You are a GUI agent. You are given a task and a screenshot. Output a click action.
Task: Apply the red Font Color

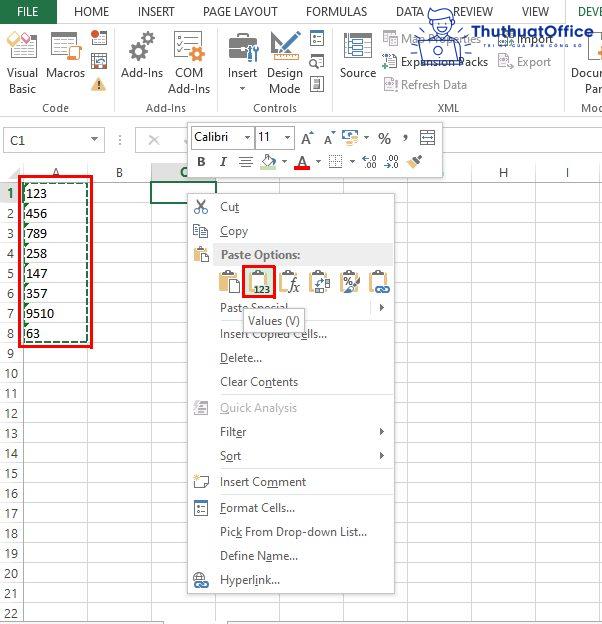coord(302,162)
